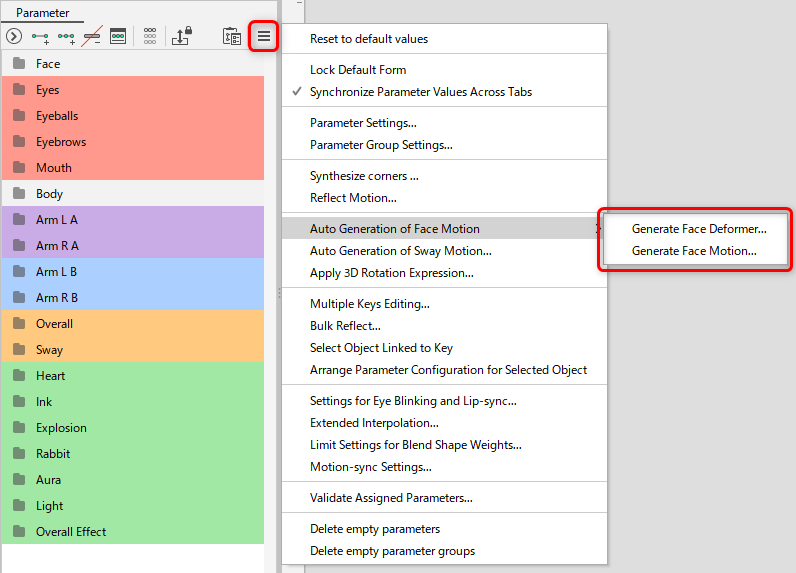Click the add two keys icon
Image resolution: width=796 pixels, height=573 pixels.
coord(40,37)
